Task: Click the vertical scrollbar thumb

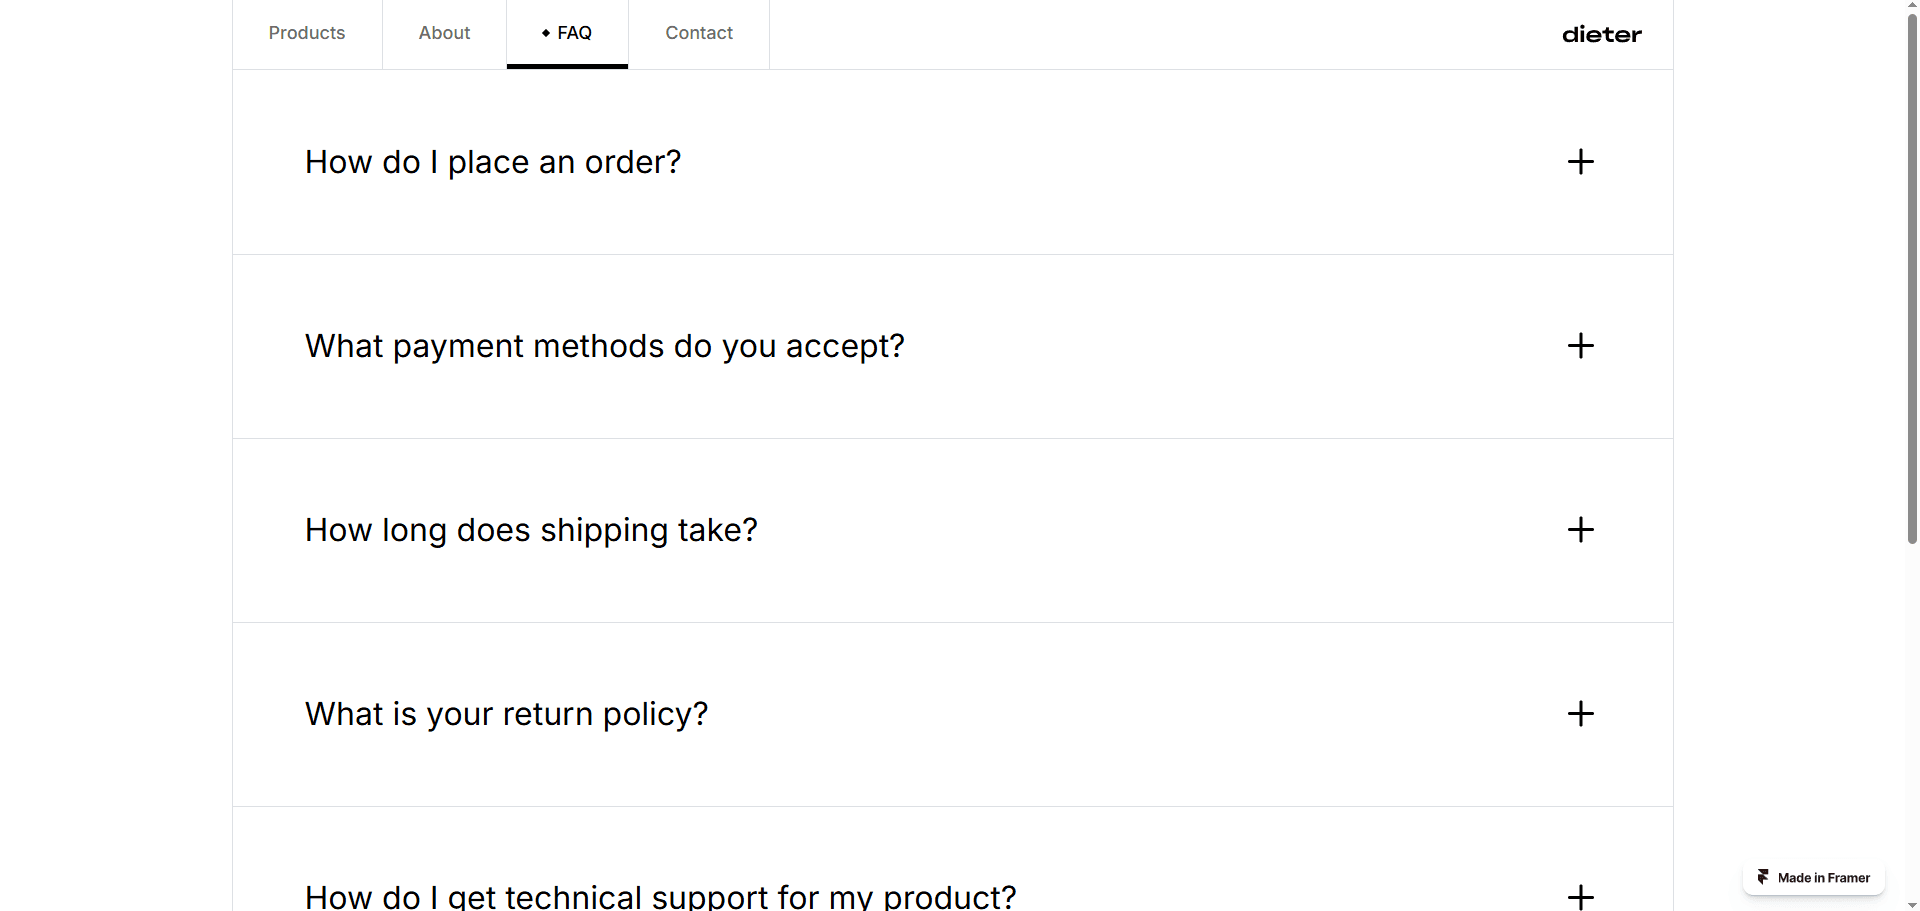Action: (x=1912, y=280)
